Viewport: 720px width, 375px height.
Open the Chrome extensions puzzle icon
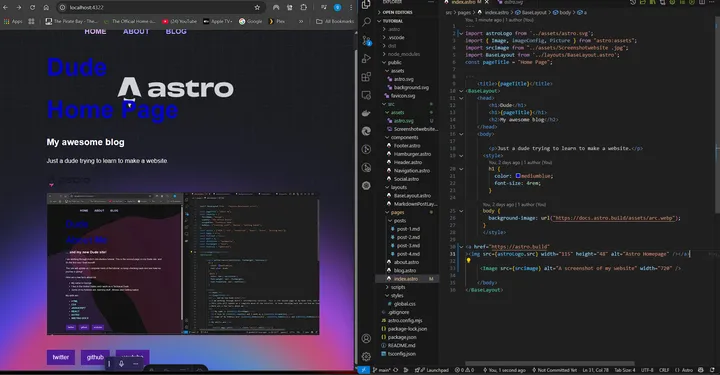(304, 7)
